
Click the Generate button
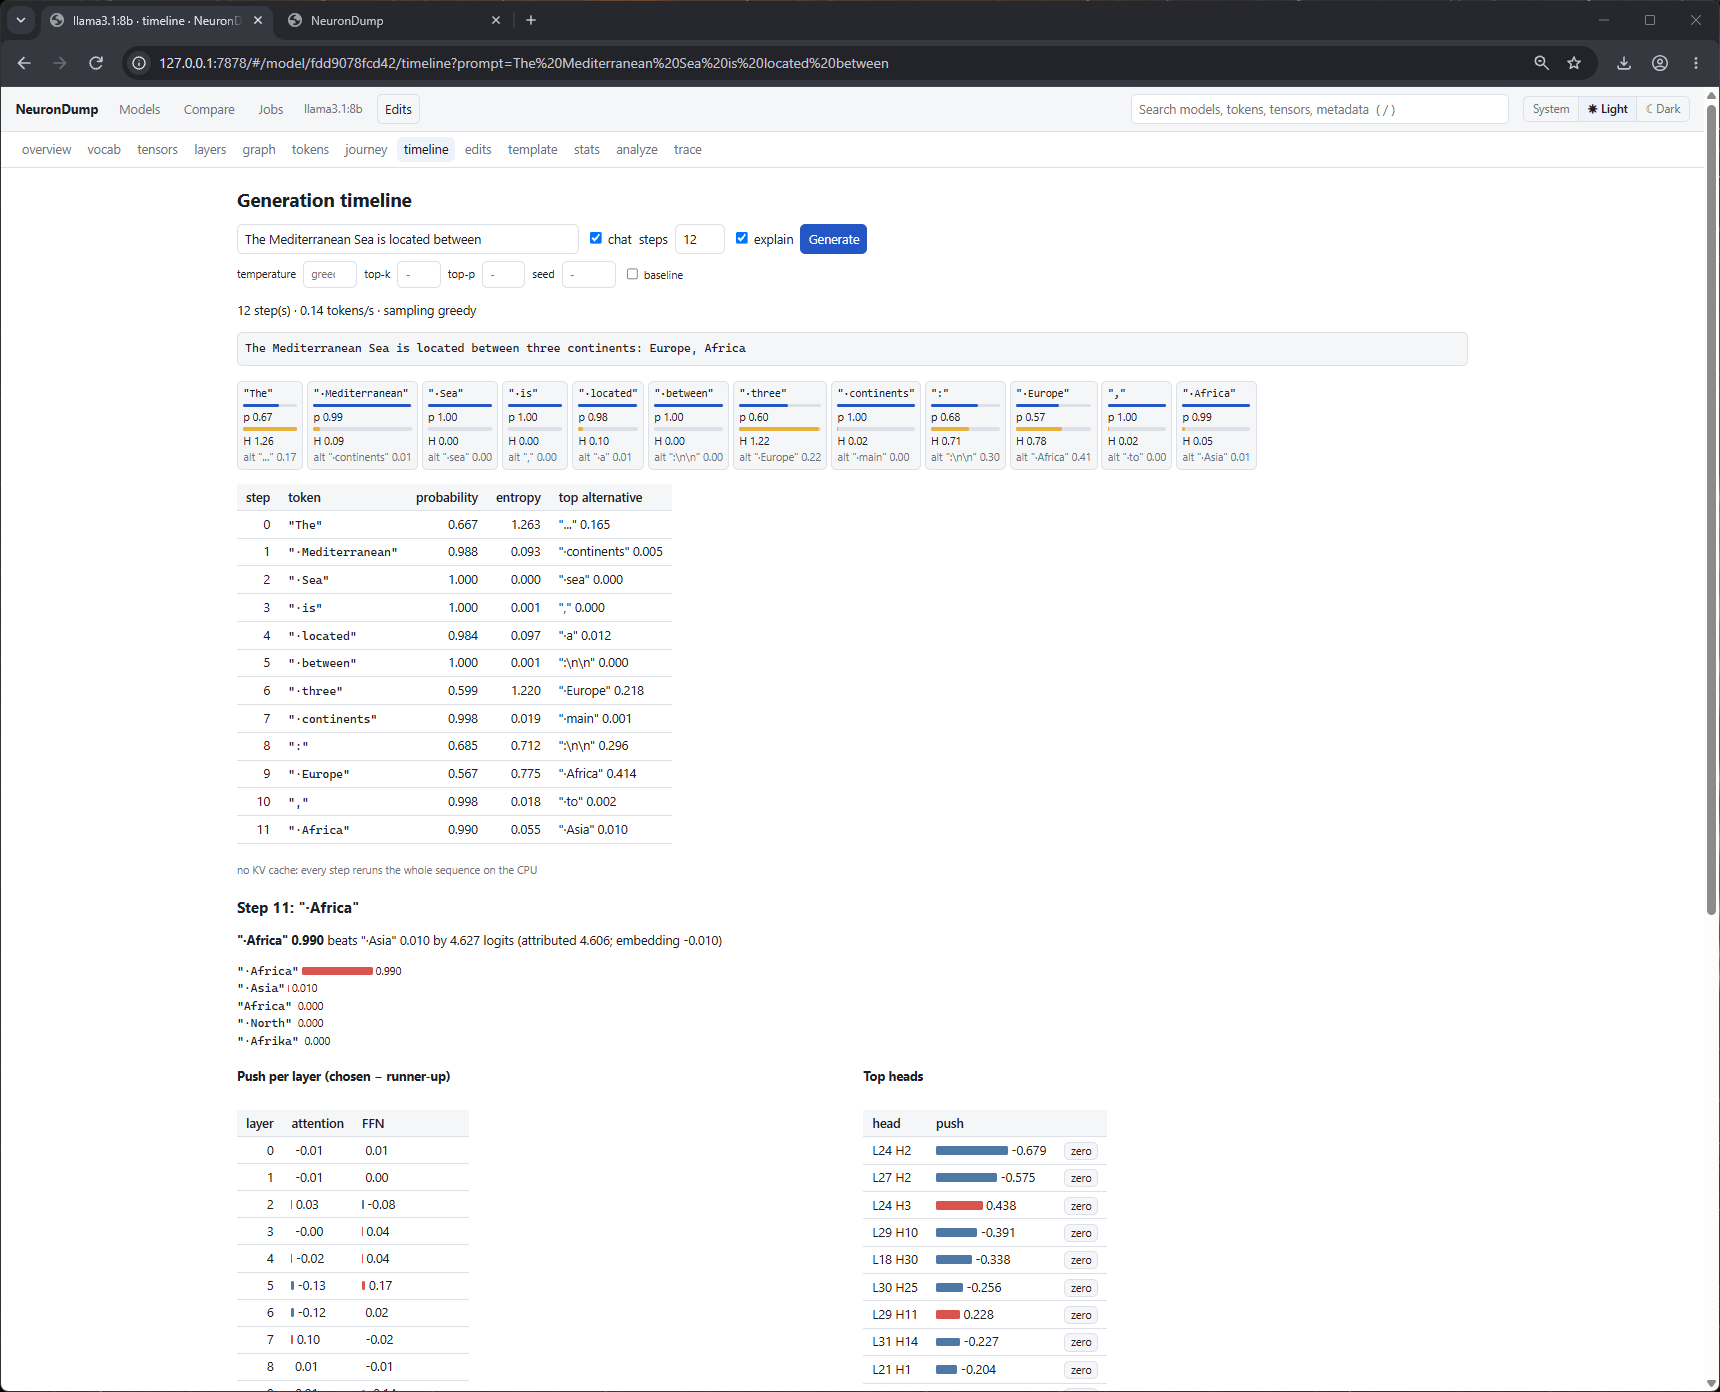click(x=833, y=239)
